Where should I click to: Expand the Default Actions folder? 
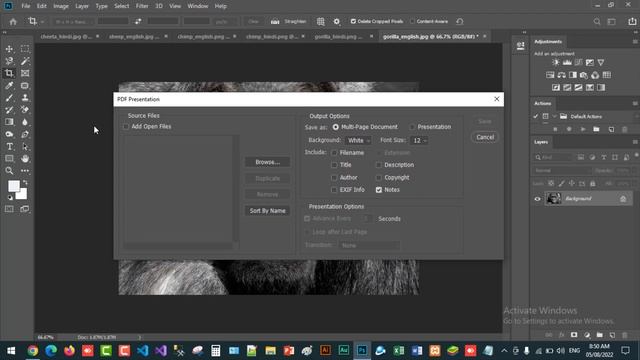point(554,116)
